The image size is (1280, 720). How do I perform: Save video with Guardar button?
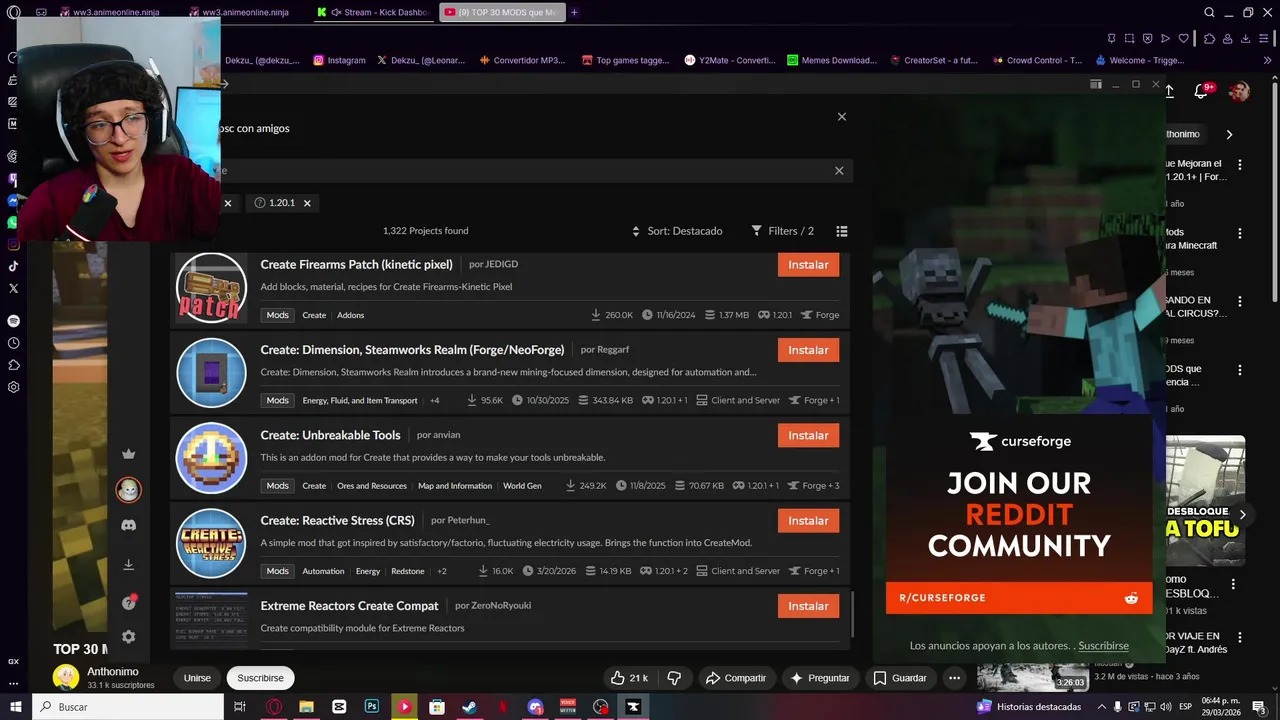click(900, 678)
